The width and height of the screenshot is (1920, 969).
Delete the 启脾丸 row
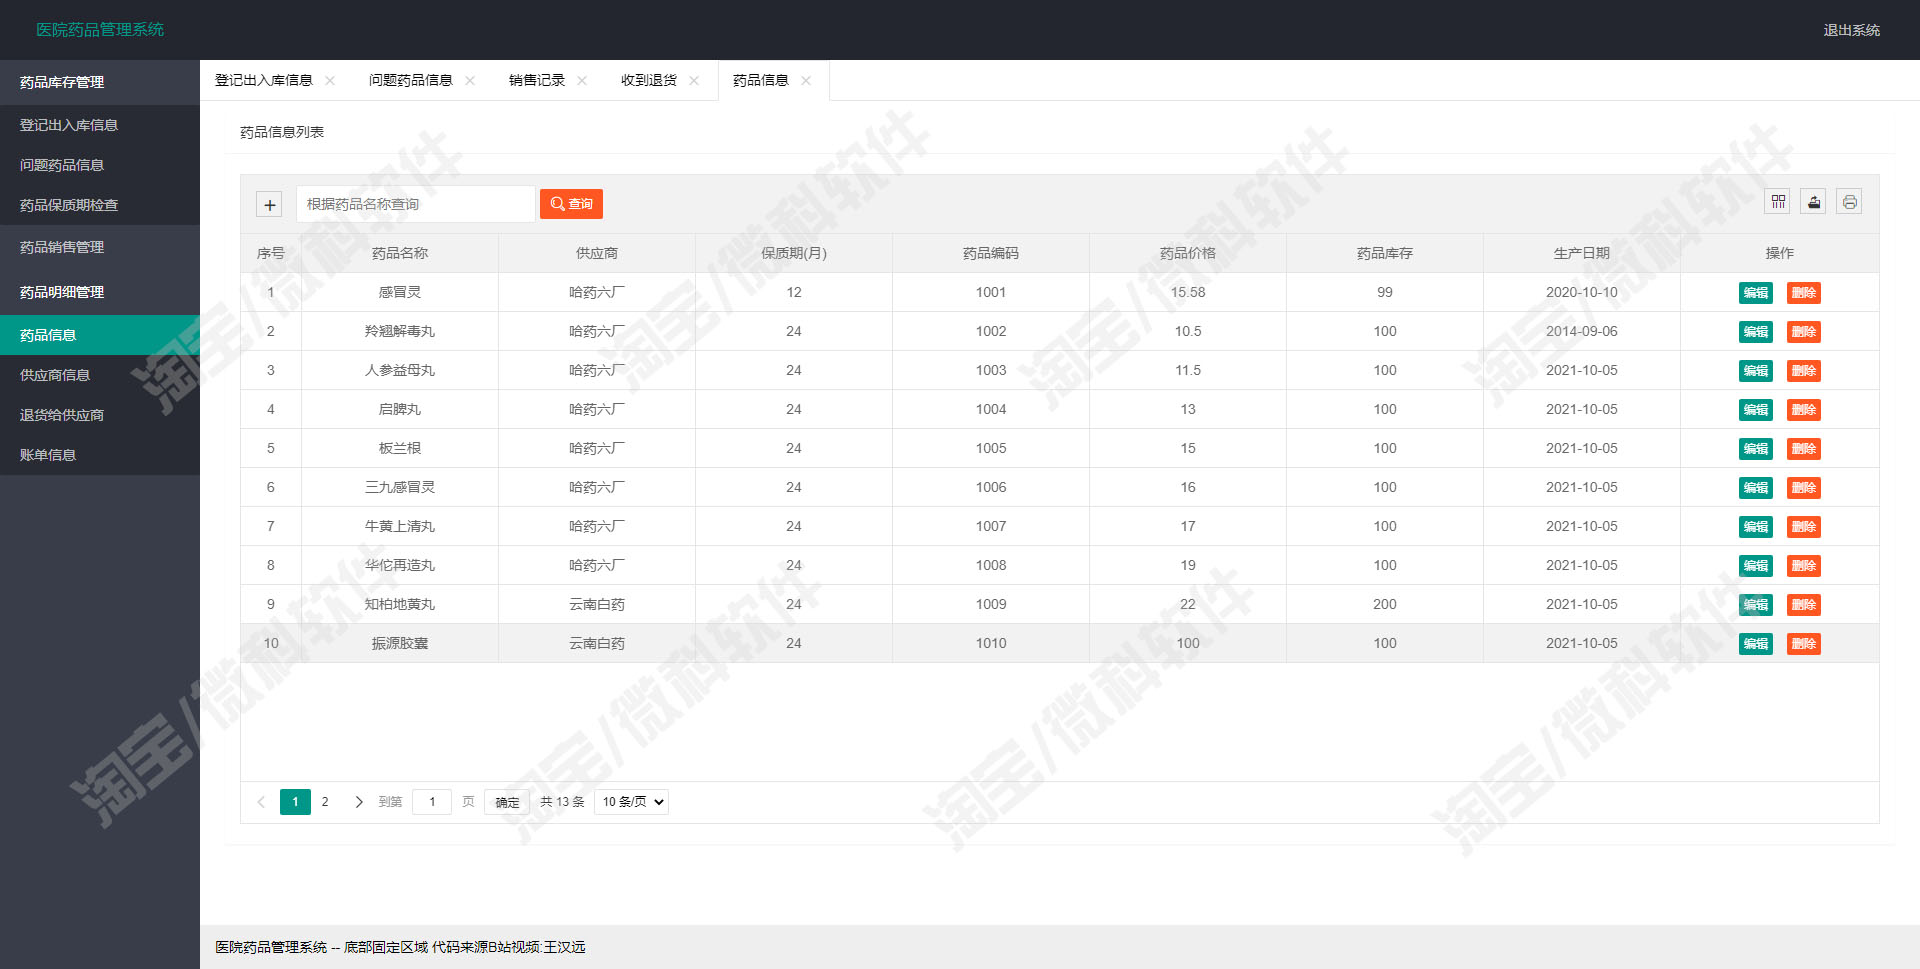pyautogui.click(x=1804, y=410)
